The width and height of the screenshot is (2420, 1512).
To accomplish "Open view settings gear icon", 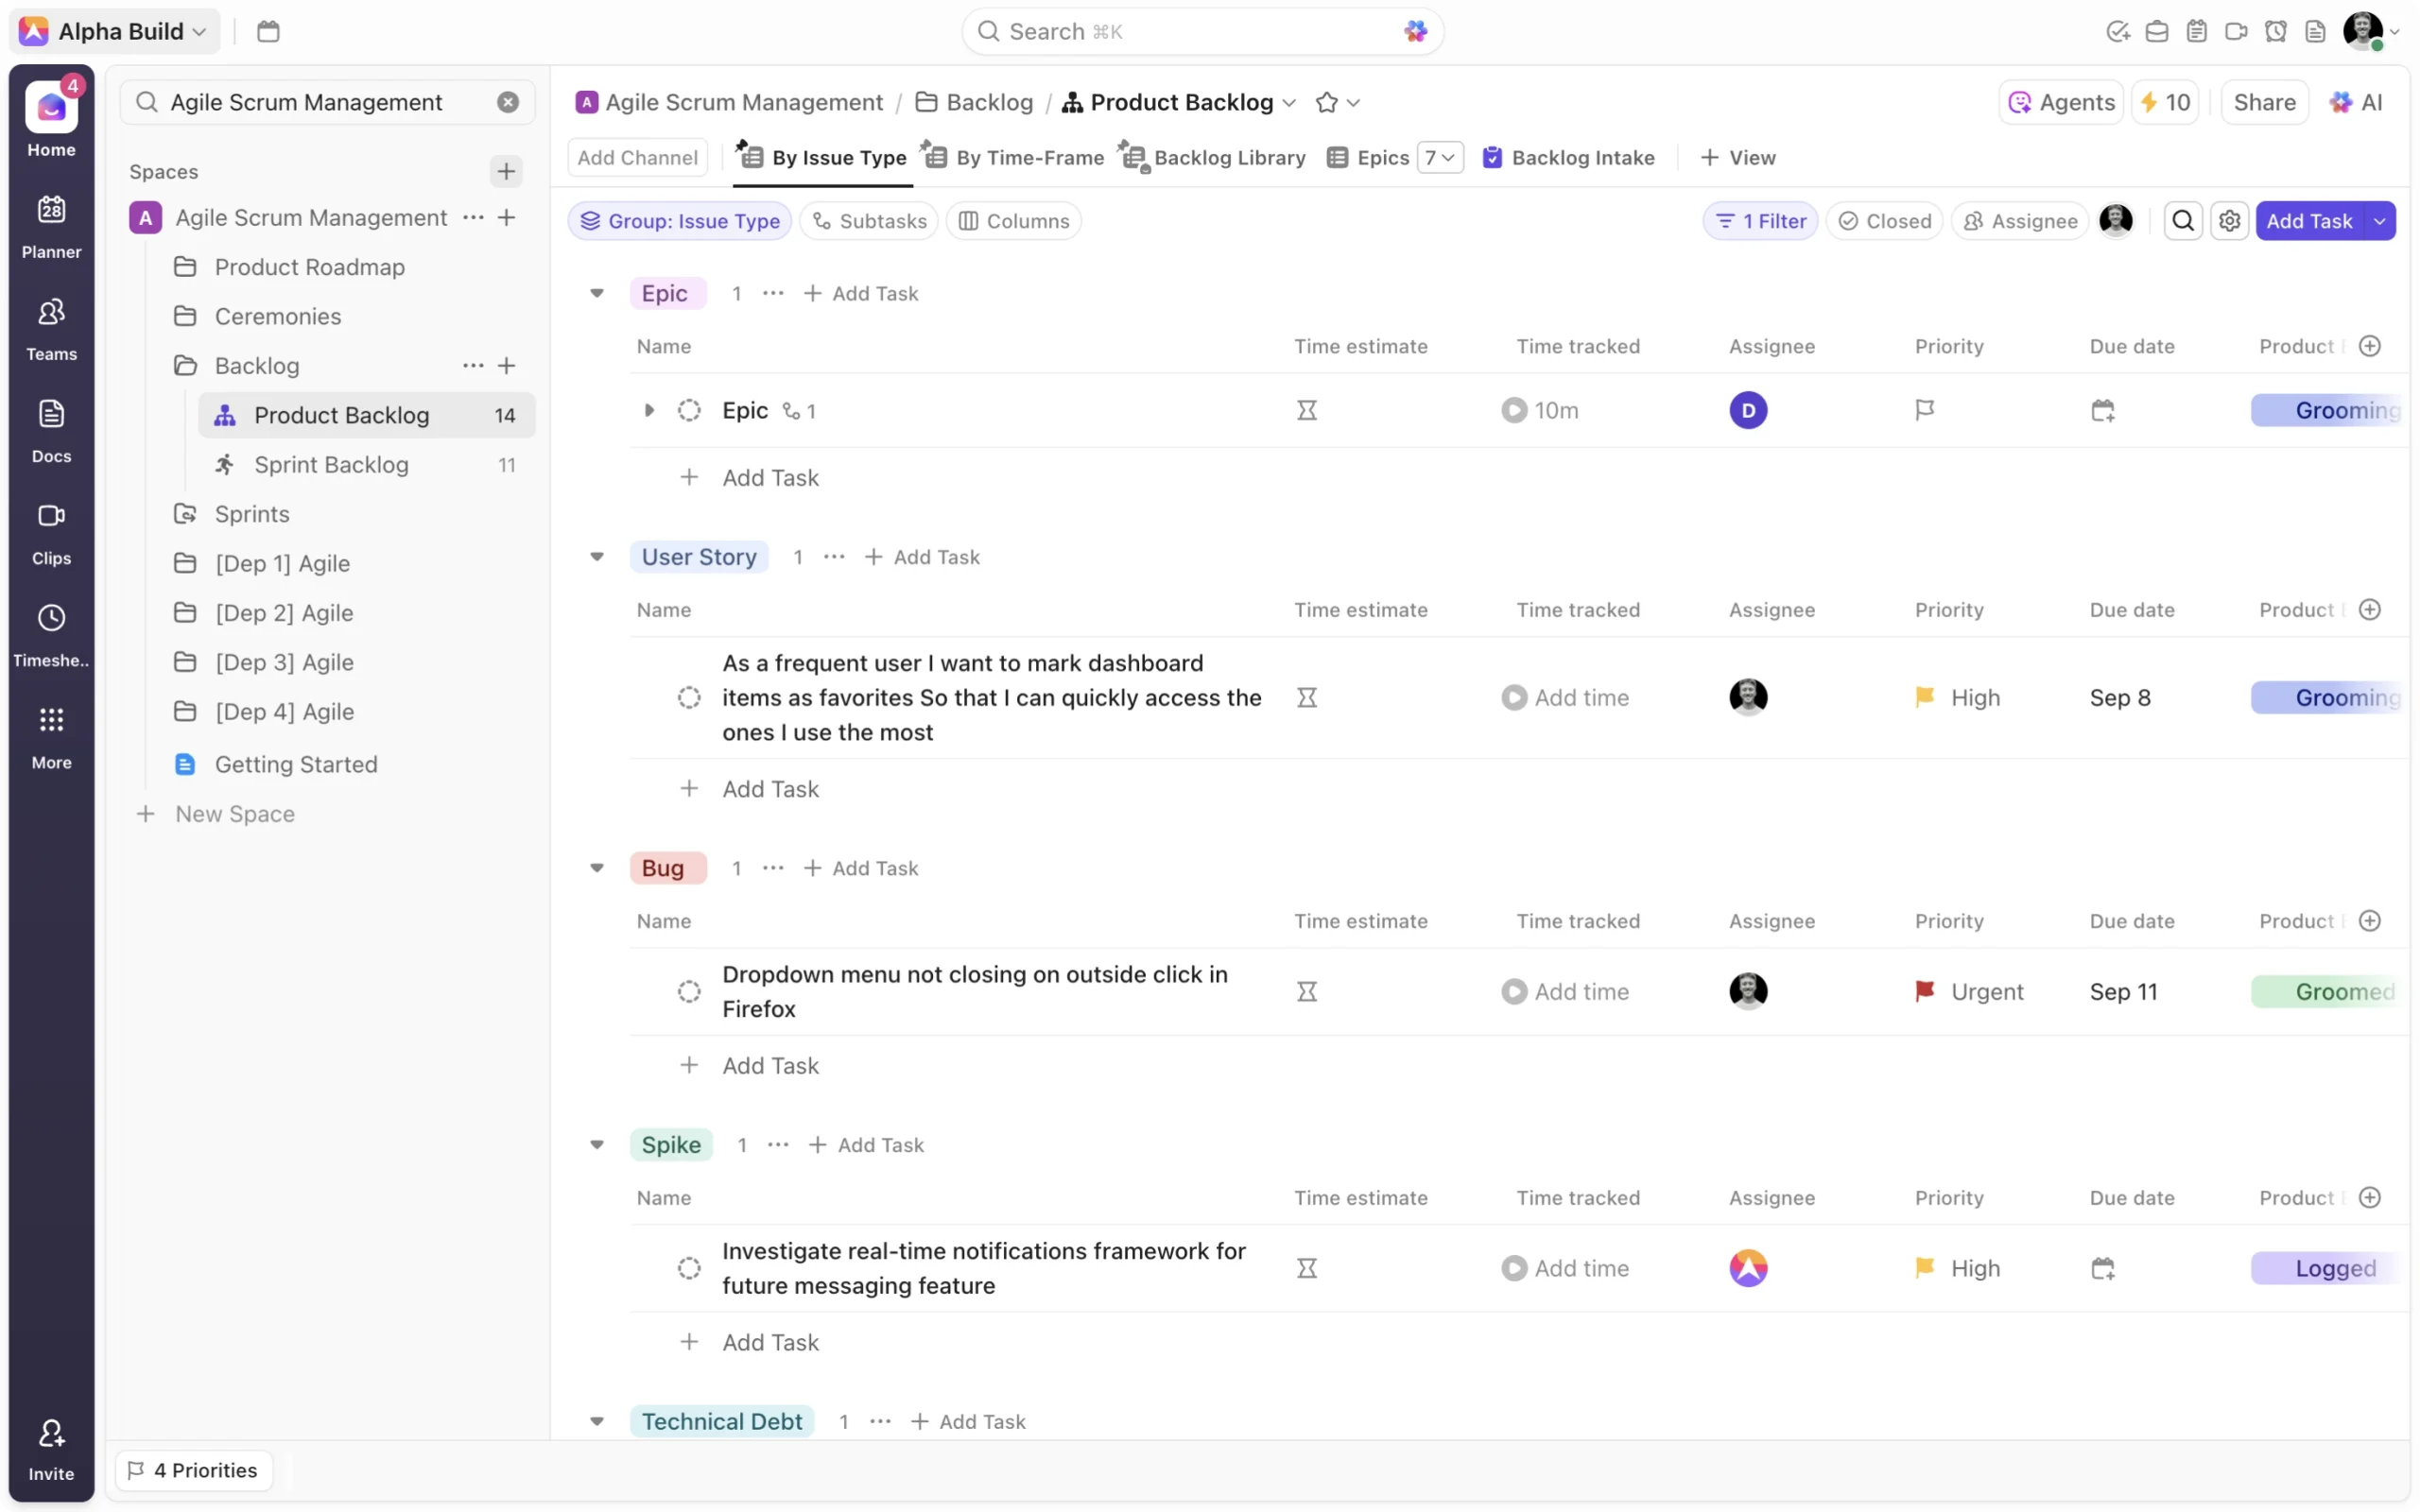I will [2229, 221].
